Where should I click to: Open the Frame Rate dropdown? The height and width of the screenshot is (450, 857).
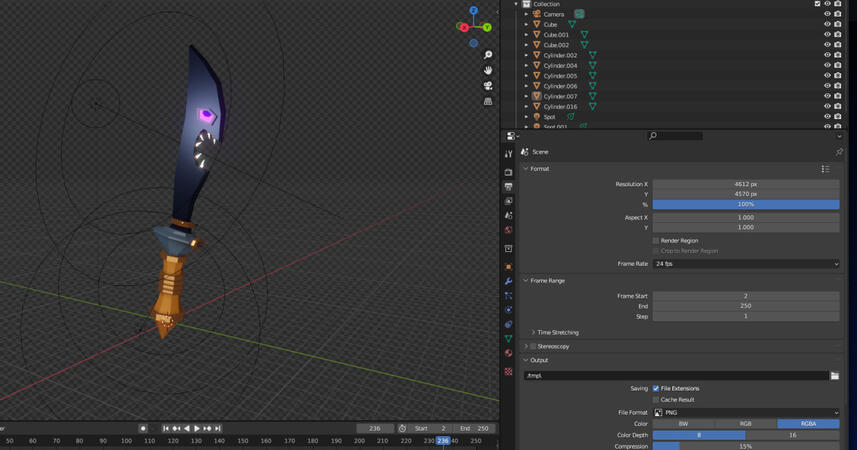(746, 264)
